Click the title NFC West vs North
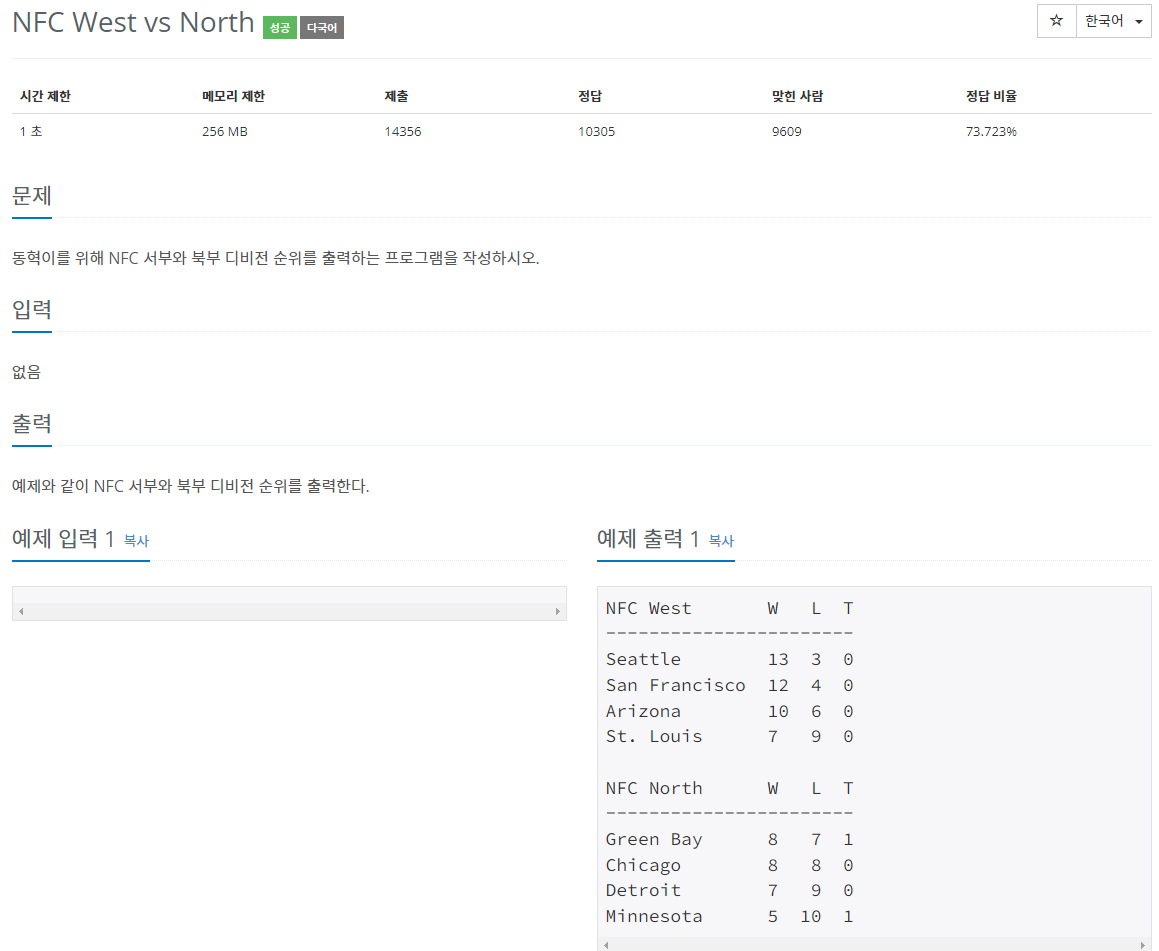Viewport: 1159px width, 951px height. 133,23
